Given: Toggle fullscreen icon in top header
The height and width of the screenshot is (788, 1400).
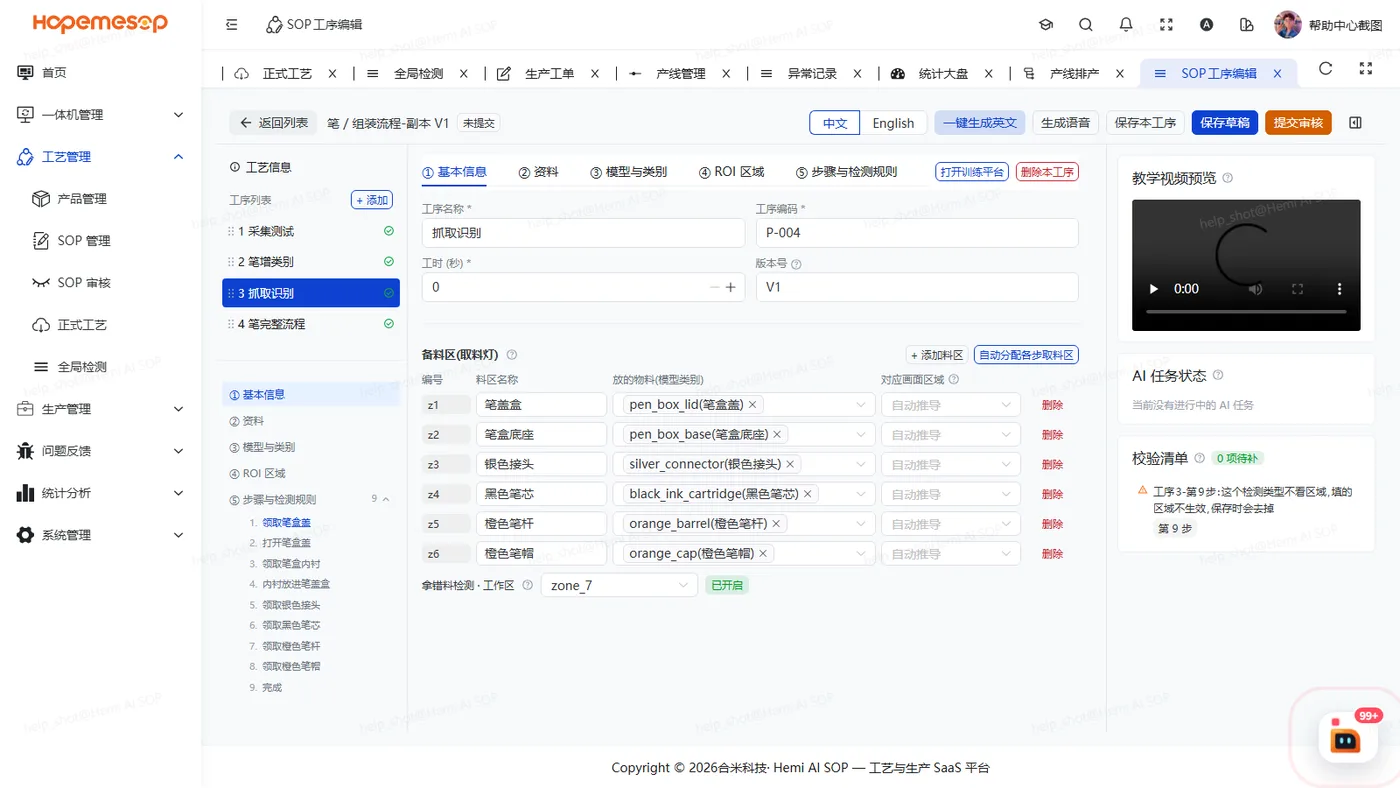Looking at the screenshot, I should 1166,24.
